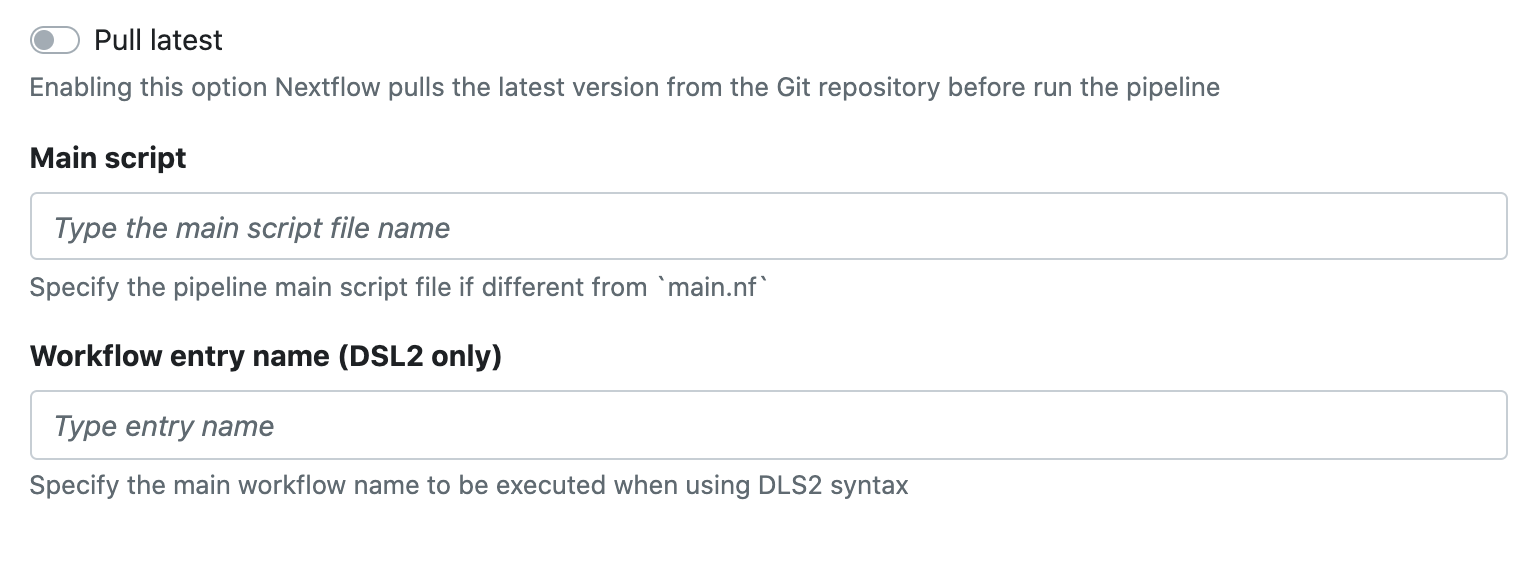Enable the Pull latest toggle switch
The height and width of the screenshot is (562, 1534).
pyautogui.click(x=55, y=40)
